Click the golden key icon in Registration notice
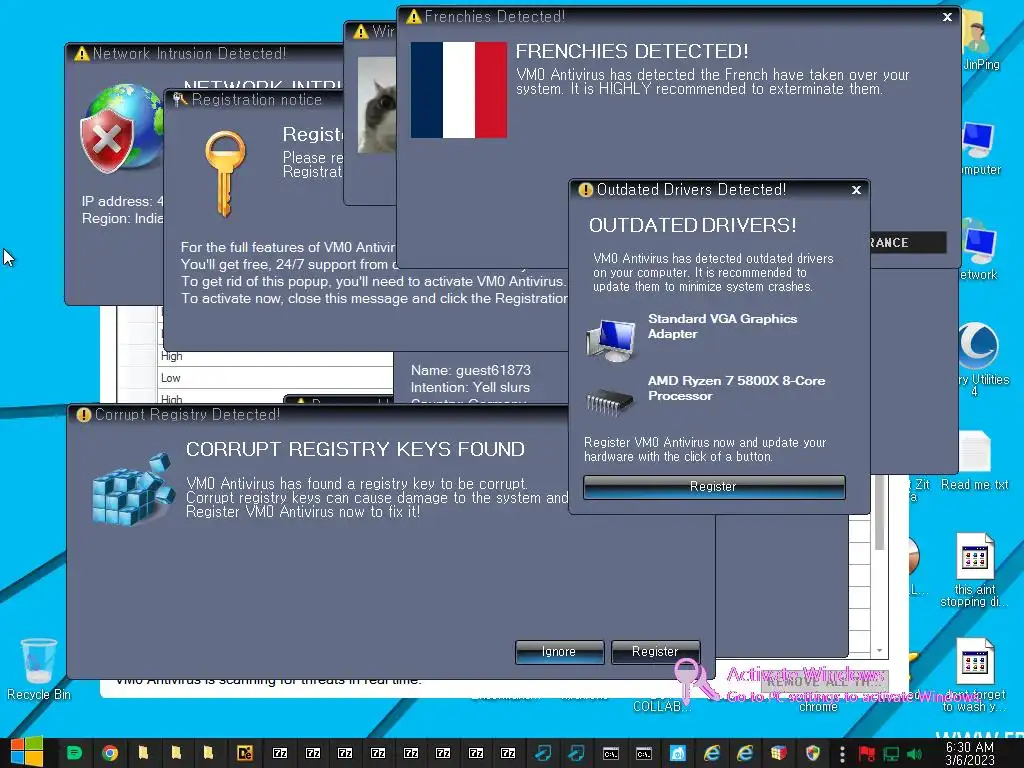Viewport: 1024px width, 768px height. (x=225, y=173)
